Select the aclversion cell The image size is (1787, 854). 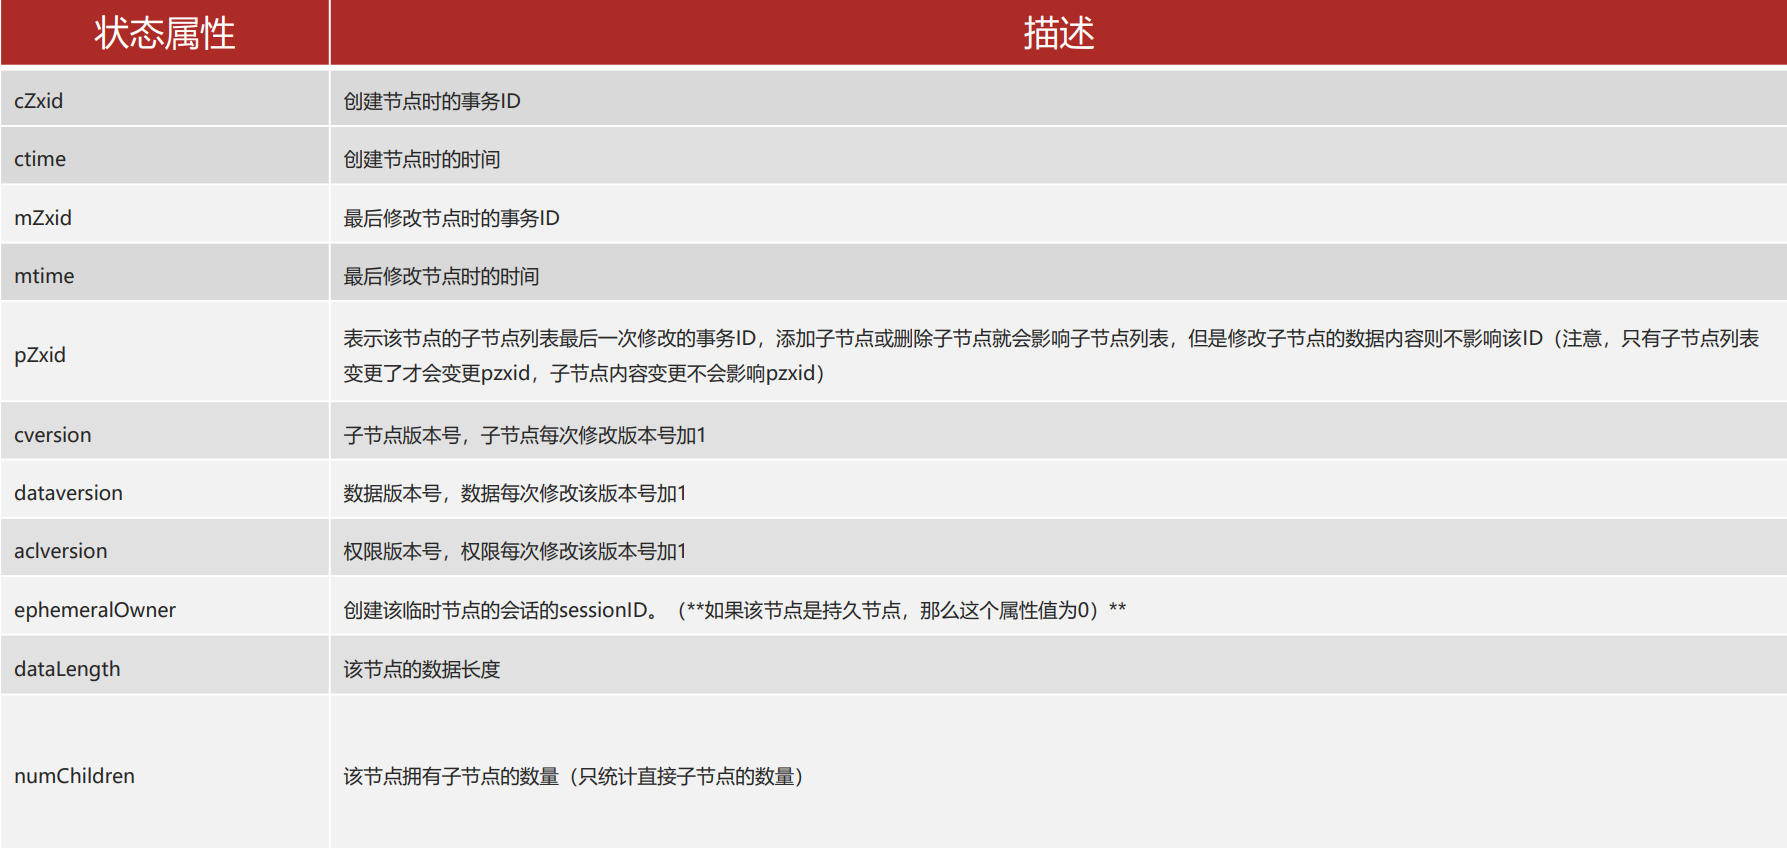point(165,547)
